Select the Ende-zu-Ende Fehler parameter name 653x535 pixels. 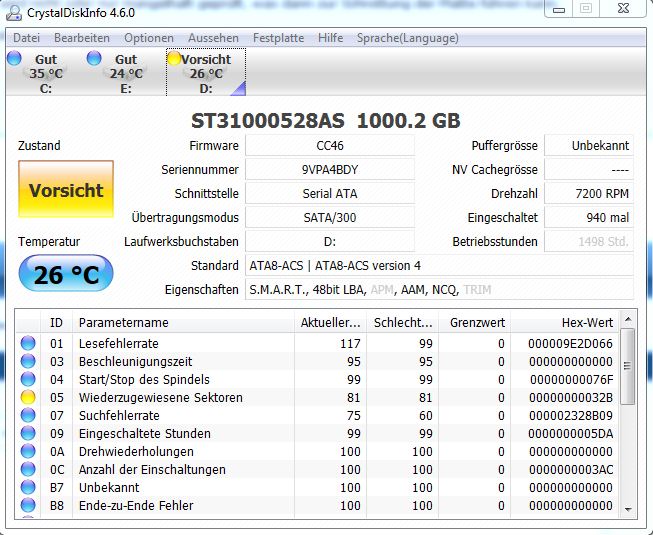(x=136, y=505)
